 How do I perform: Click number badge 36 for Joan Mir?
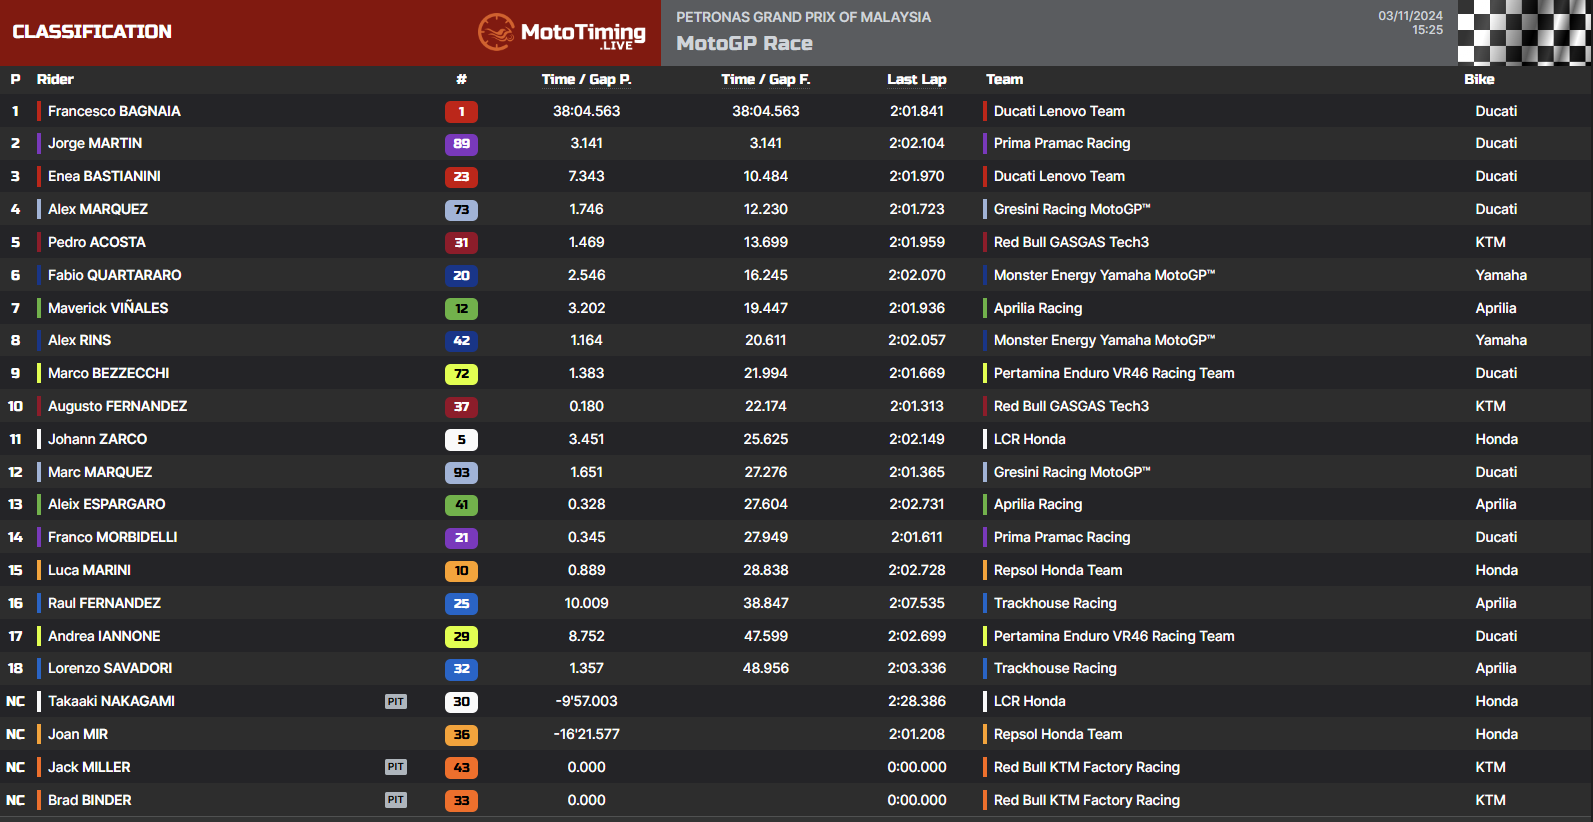461,735
